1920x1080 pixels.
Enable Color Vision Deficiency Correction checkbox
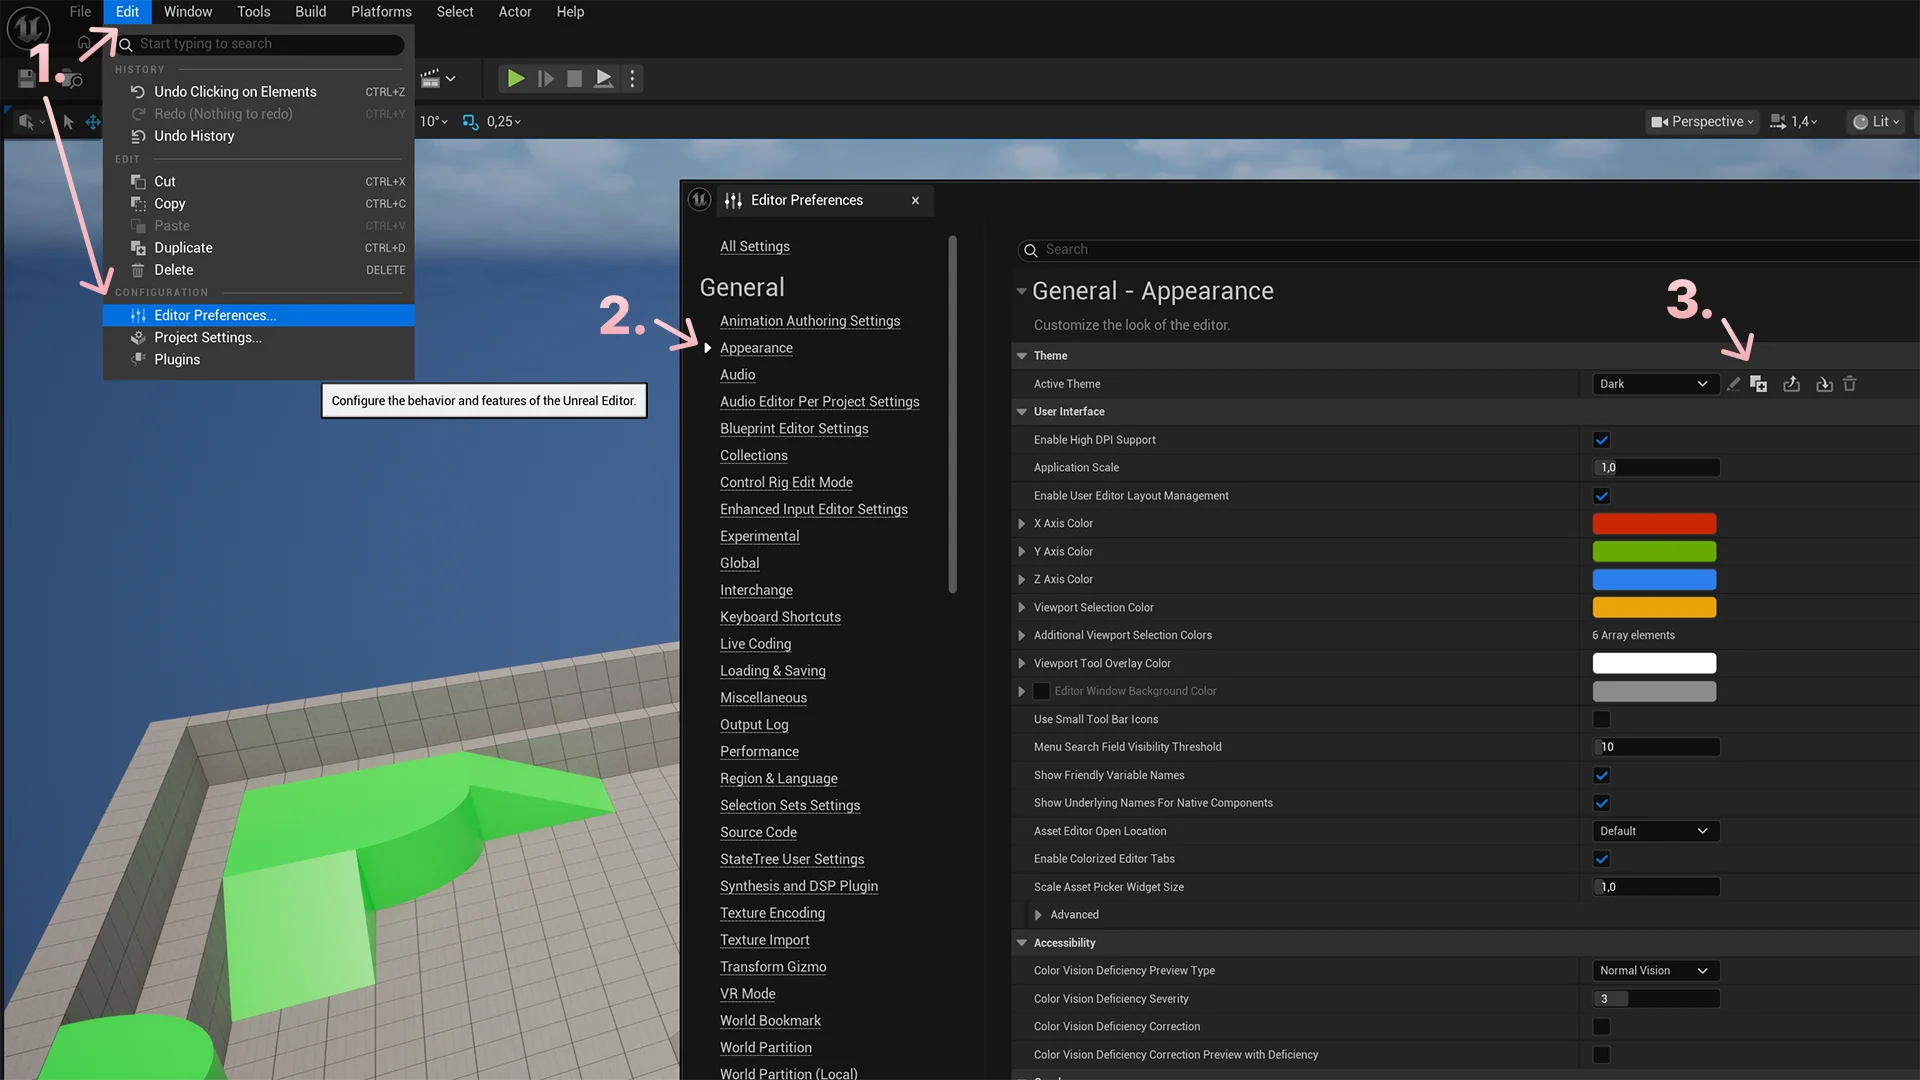point(1601,1027)
